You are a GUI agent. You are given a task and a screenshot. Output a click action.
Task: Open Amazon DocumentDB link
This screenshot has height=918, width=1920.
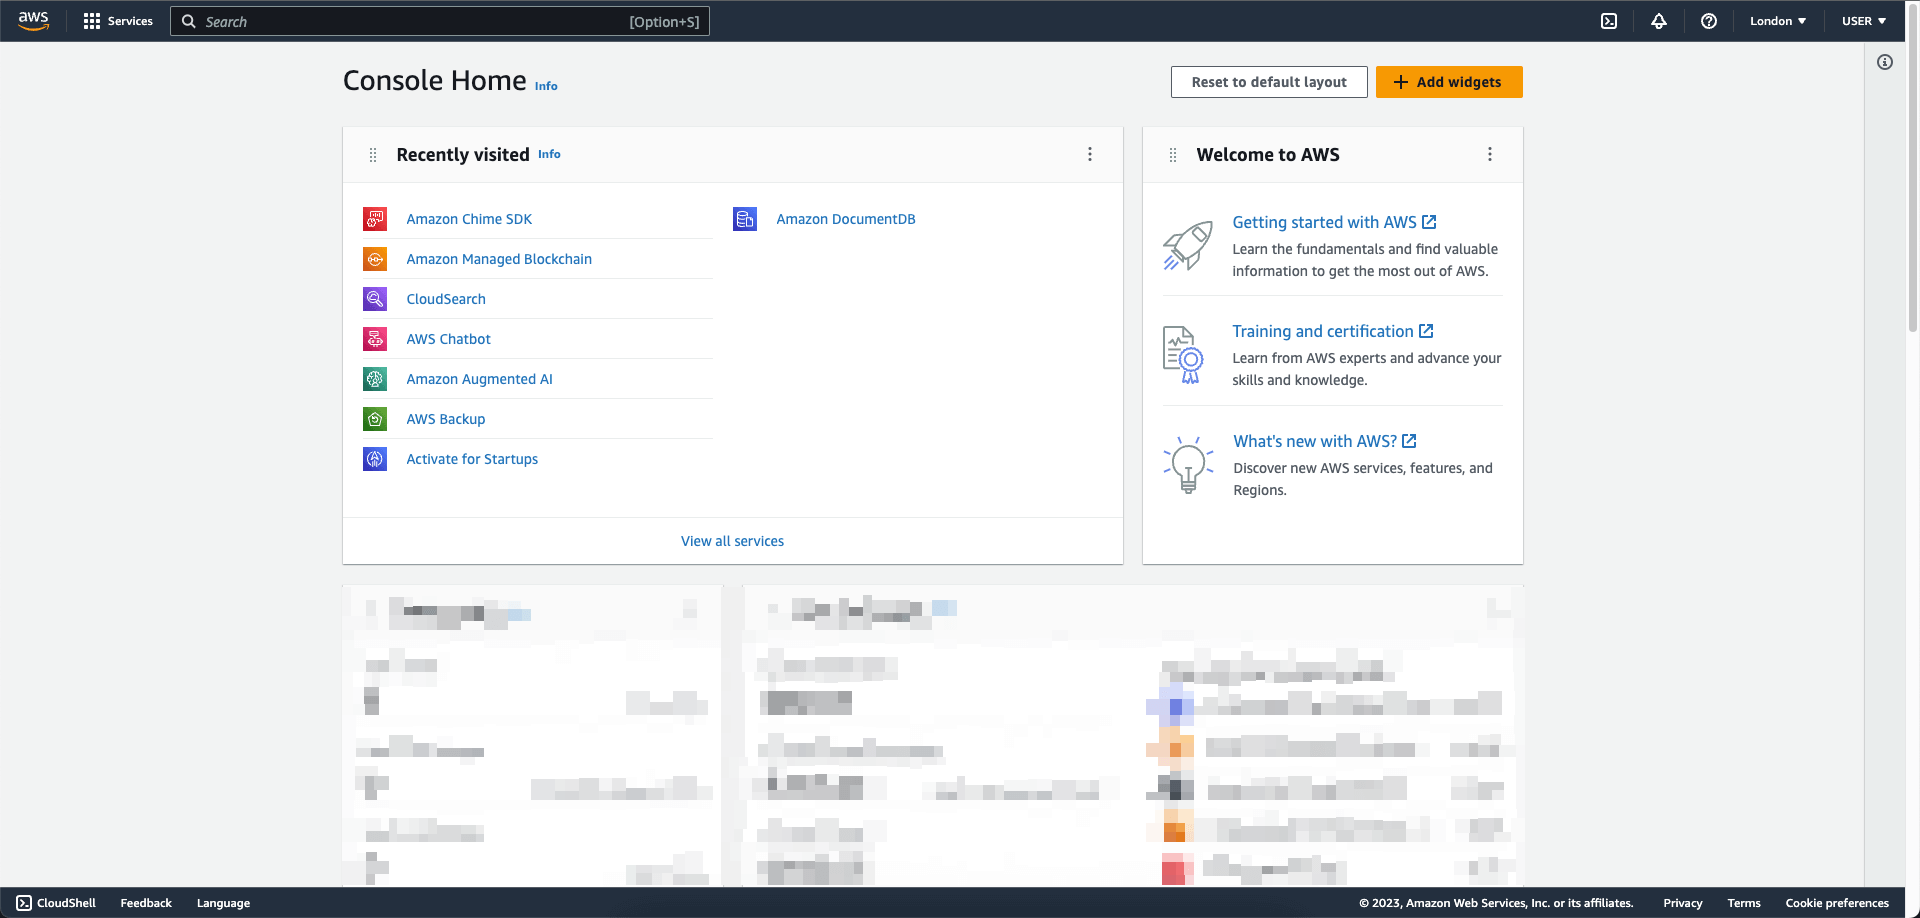[x=846, y=219]
